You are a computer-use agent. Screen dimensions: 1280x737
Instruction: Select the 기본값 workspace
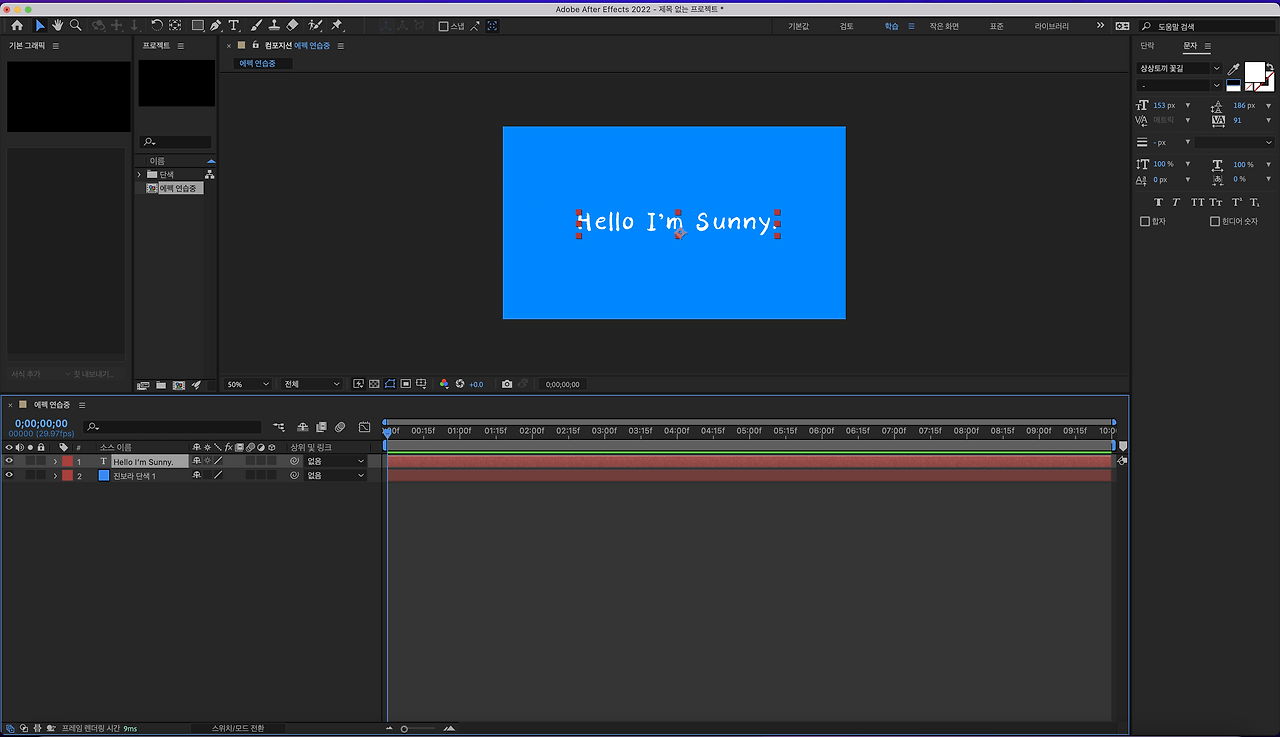(798, 26)
